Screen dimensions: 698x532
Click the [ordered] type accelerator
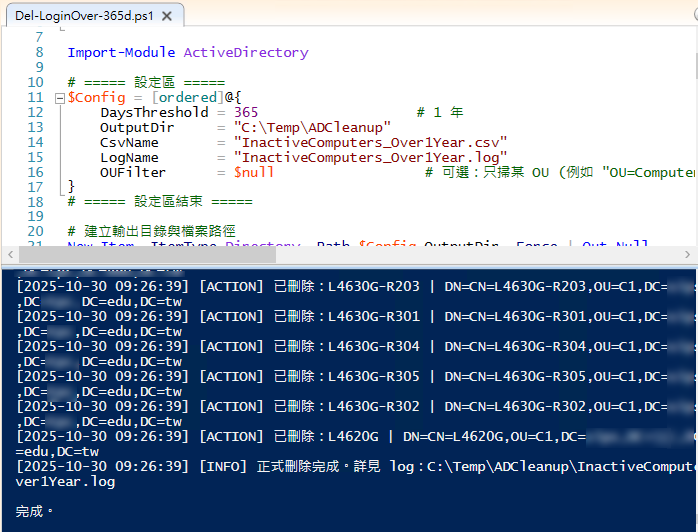(x=189, y=97)
